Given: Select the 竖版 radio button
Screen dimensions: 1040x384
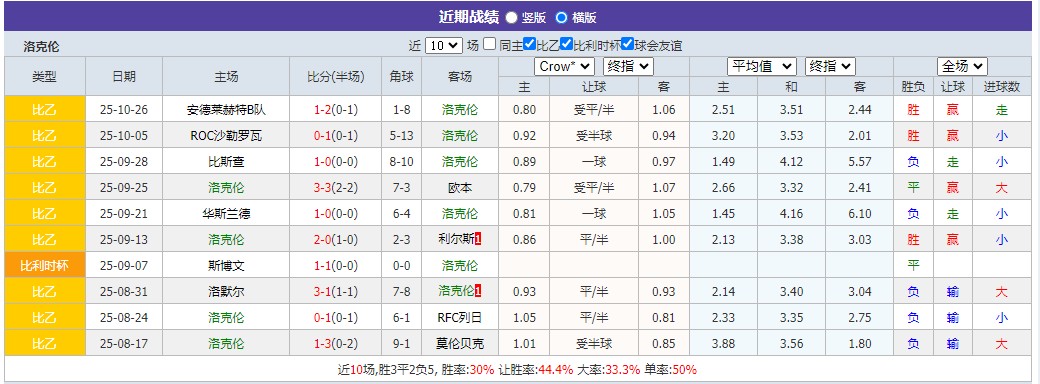Looking at the screenshot, I should pyautogui.click(x=512, y=18).
